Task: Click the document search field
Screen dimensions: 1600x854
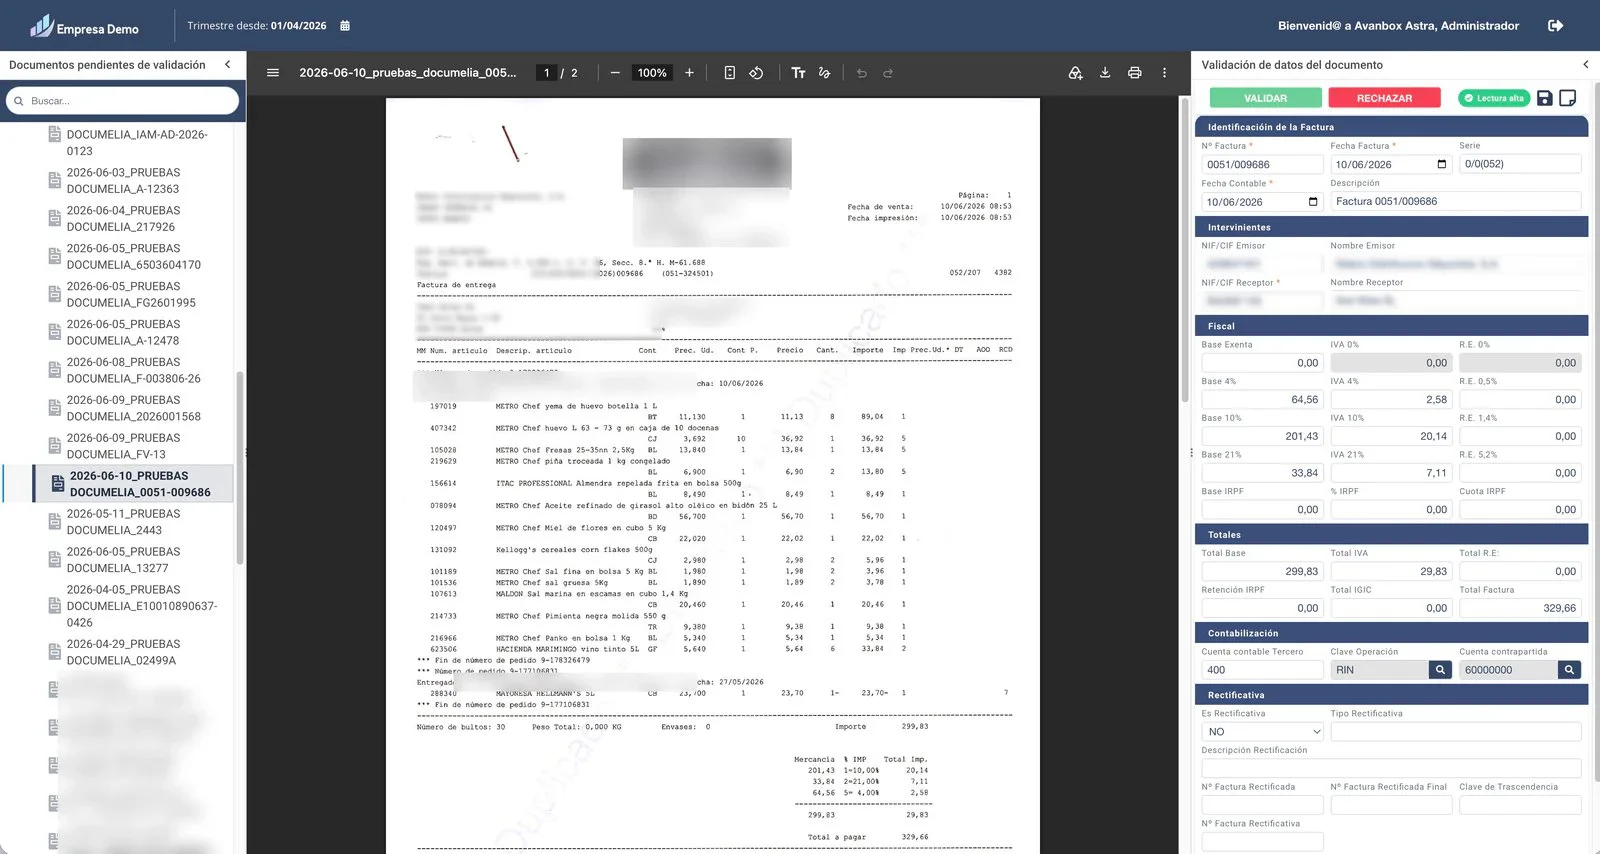Action: [x=122, y=101]
